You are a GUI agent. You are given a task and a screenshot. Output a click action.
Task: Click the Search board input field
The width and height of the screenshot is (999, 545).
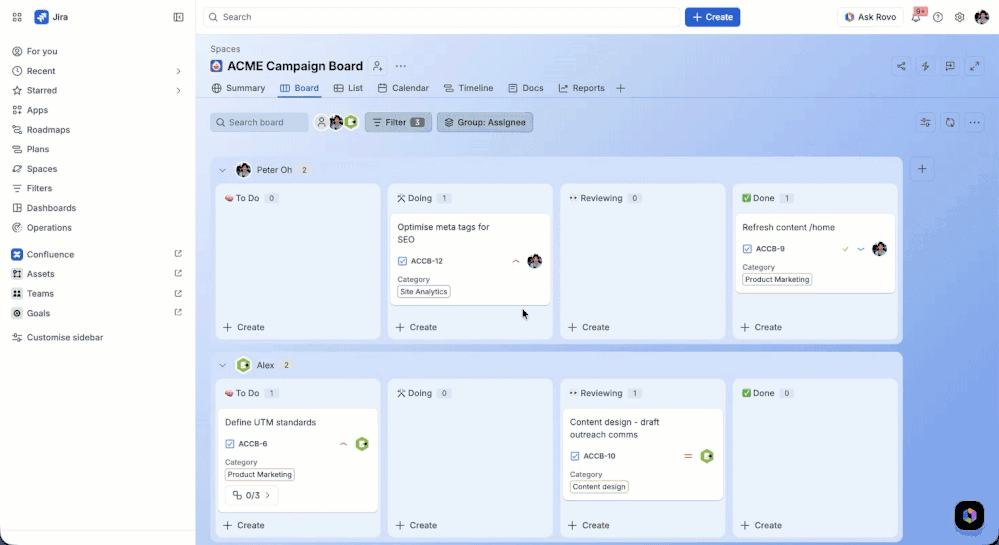(x=259, y=122)
